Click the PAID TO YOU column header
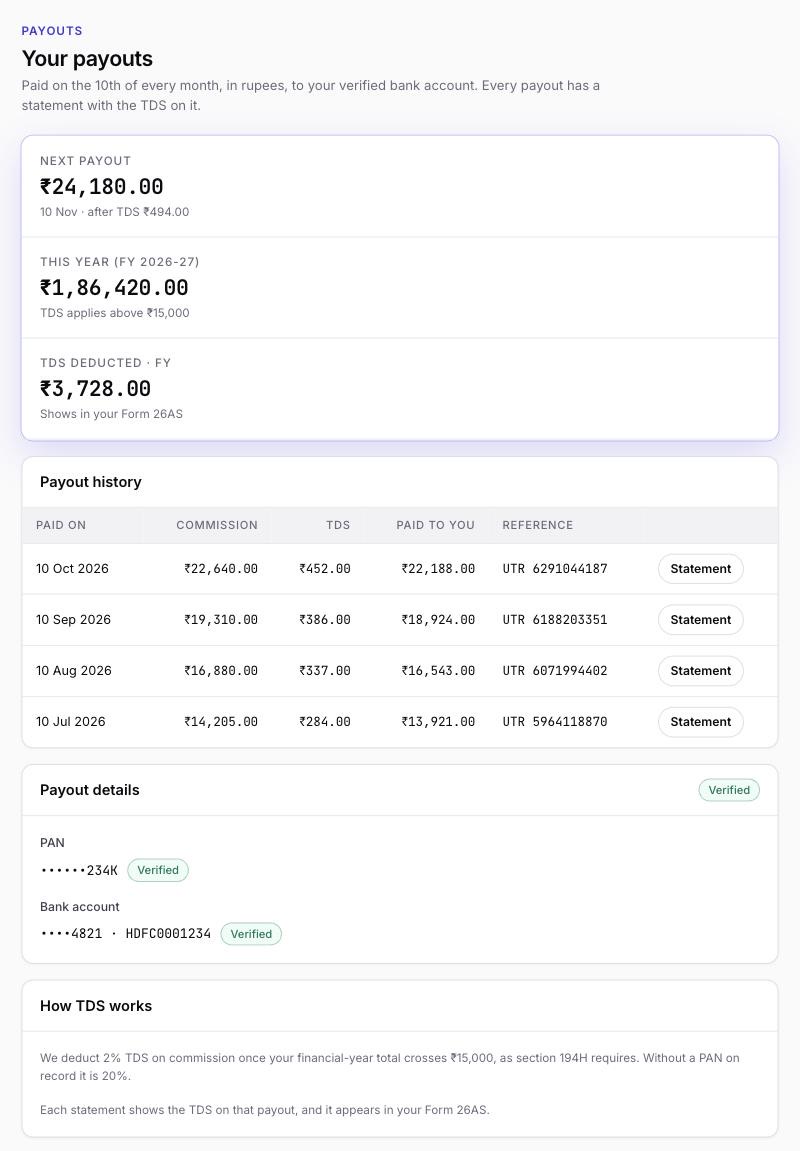 click(x=435, y=525)
